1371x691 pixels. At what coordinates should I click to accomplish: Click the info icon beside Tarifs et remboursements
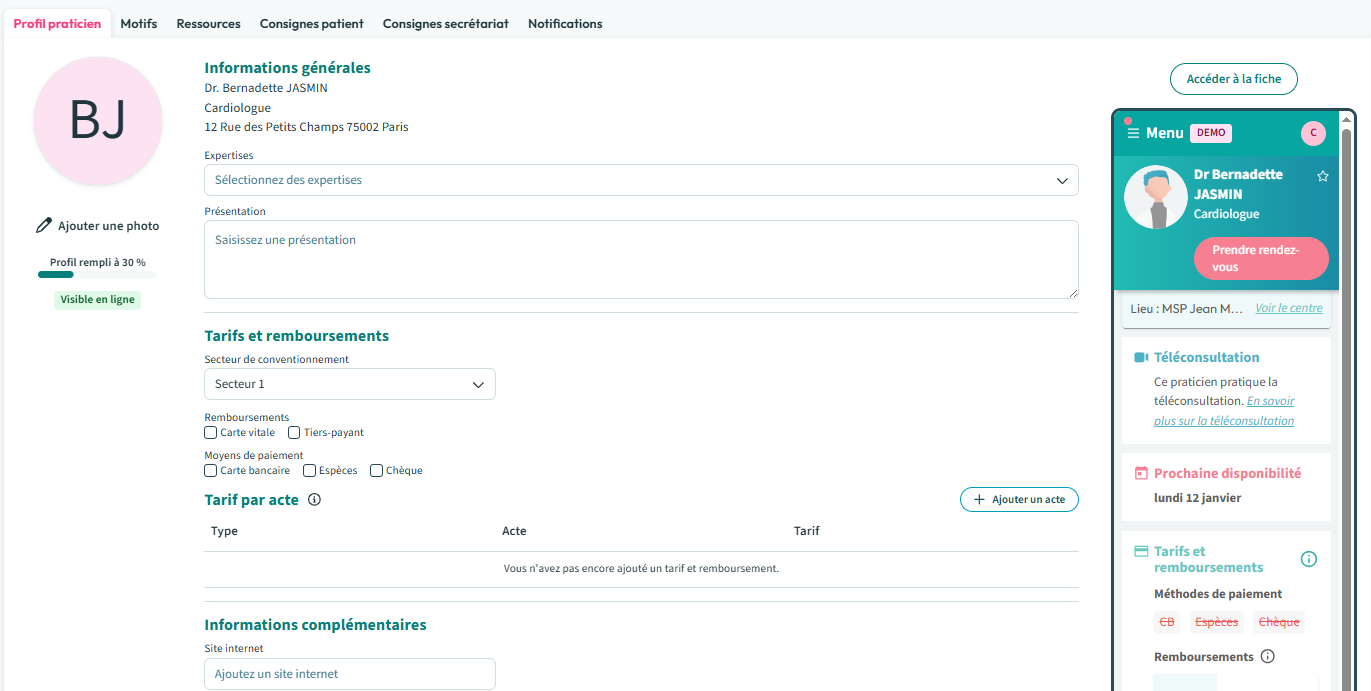(x=1308, y=559)
